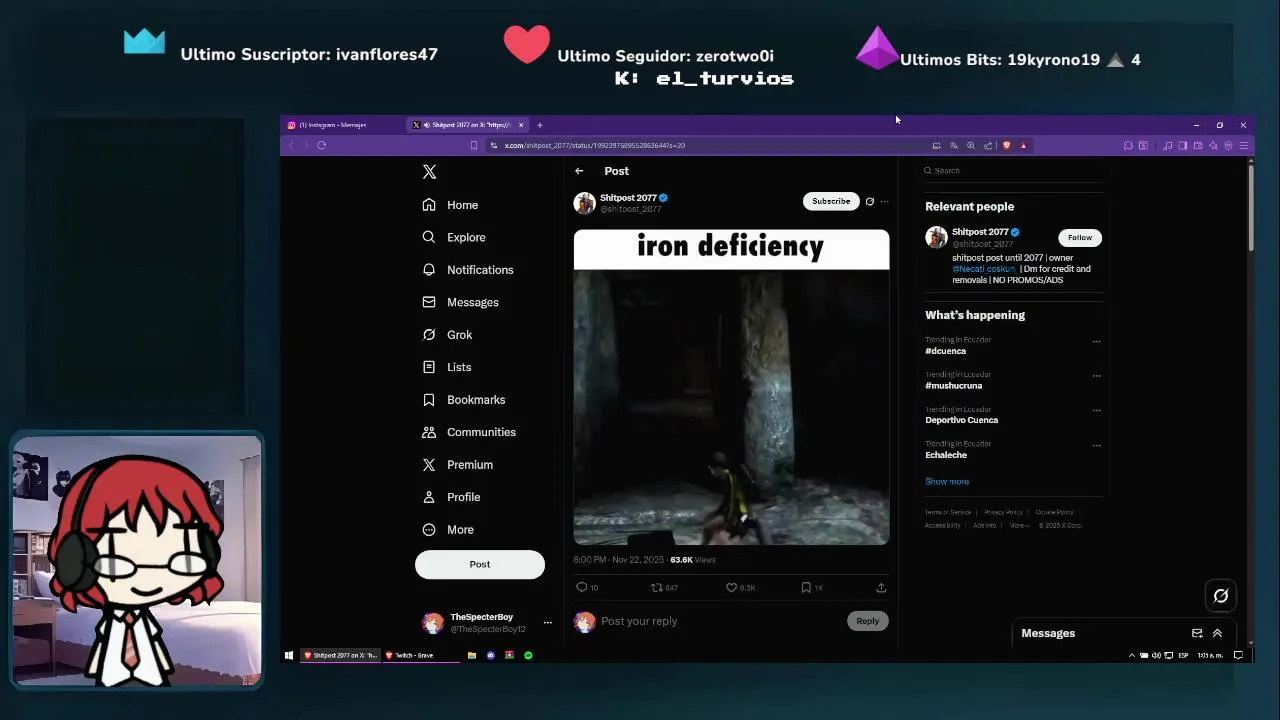Click the Windows Start button
This screenshot has height=720, width=1280.
(x=289, y=656)
